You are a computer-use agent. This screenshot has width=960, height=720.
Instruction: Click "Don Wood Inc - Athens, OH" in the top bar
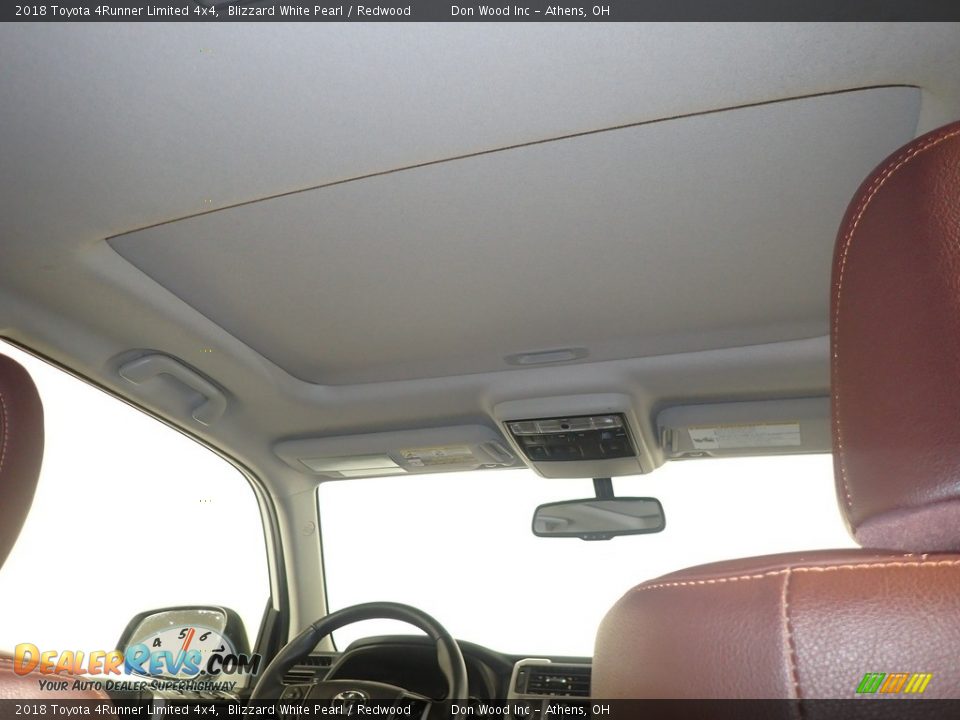530,11
